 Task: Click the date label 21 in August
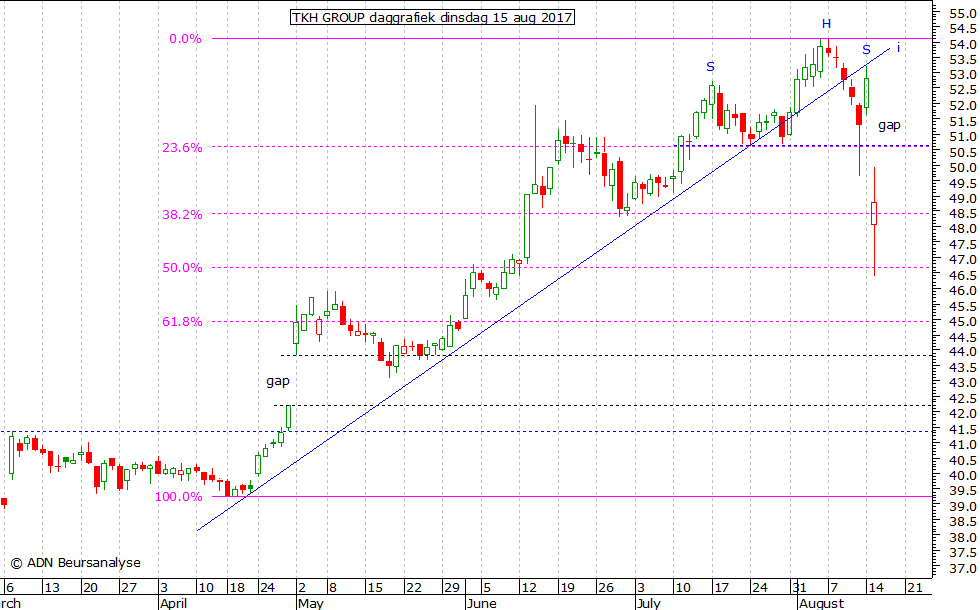tap(914, 588)
